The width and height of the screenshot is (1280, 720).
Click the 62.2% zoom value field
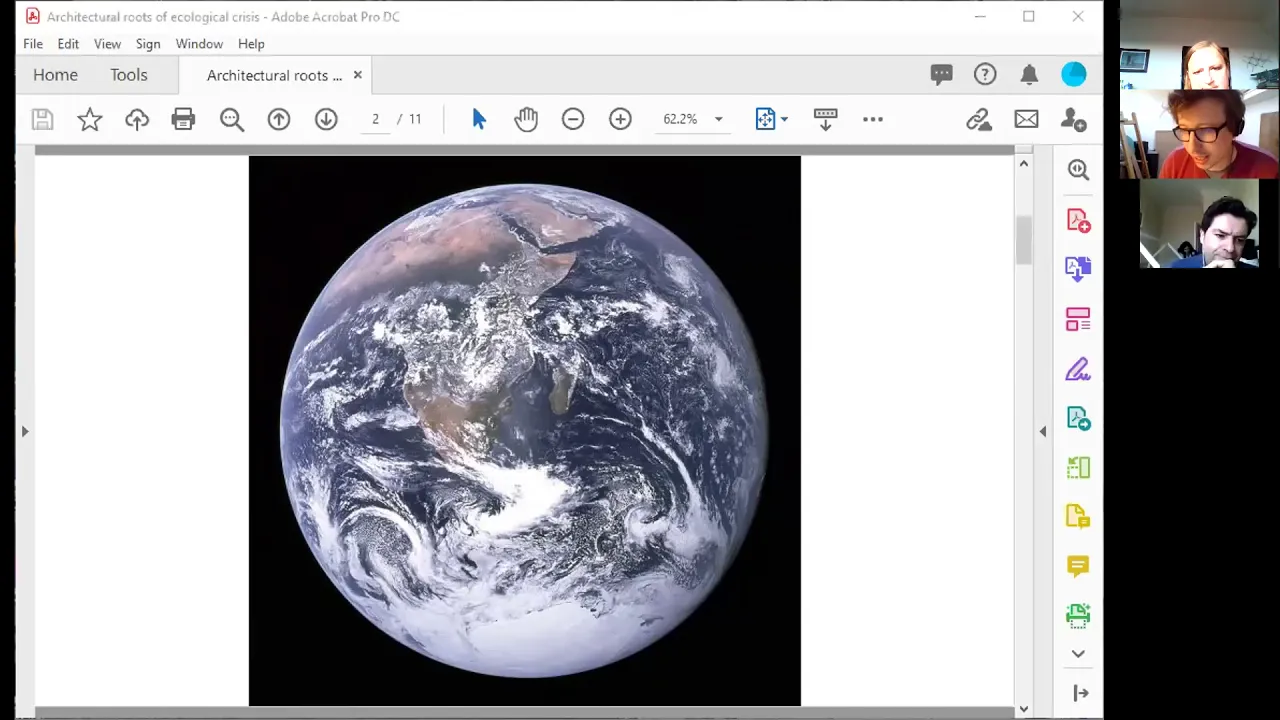click(680, 119)
